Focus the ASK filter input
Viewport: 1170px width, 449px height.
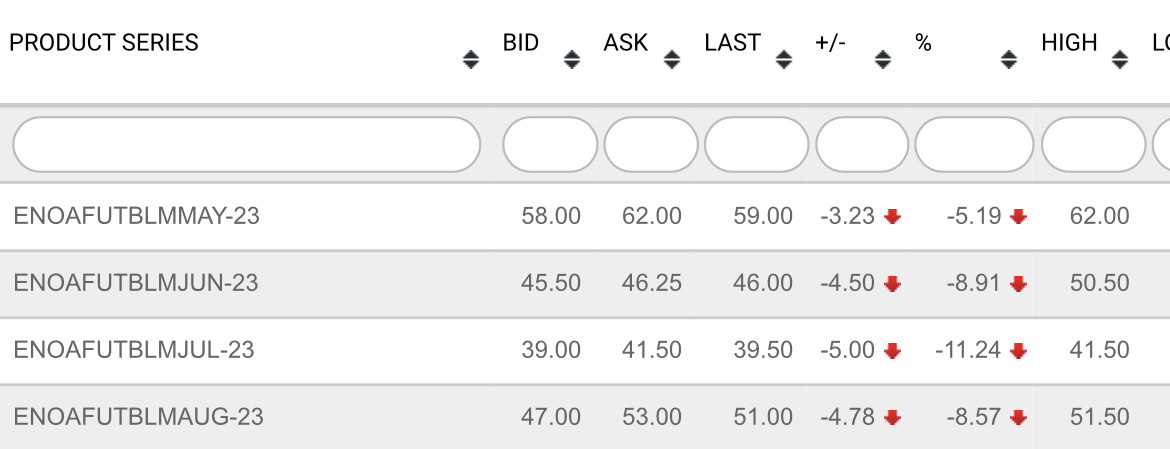point(651,145)
